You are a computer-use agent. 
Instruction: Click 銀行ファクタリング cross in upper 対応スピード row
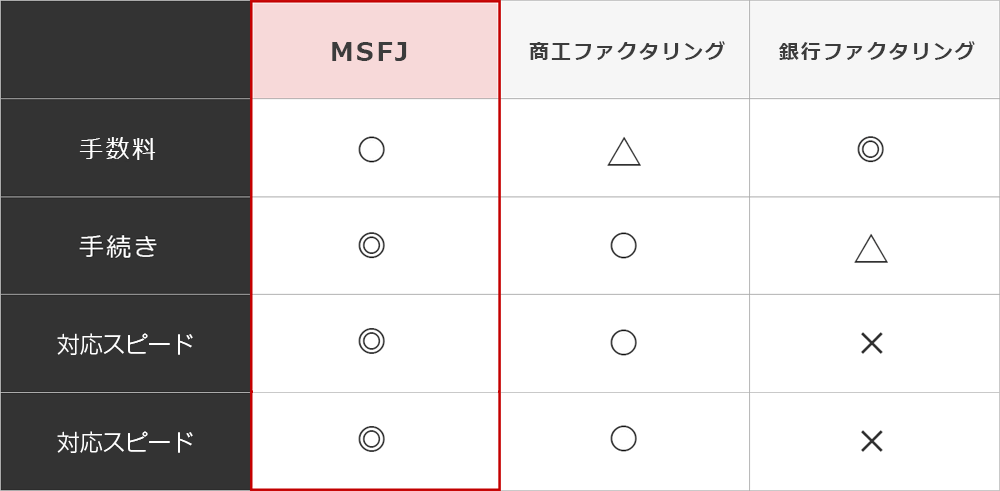(x=871, y=343)
